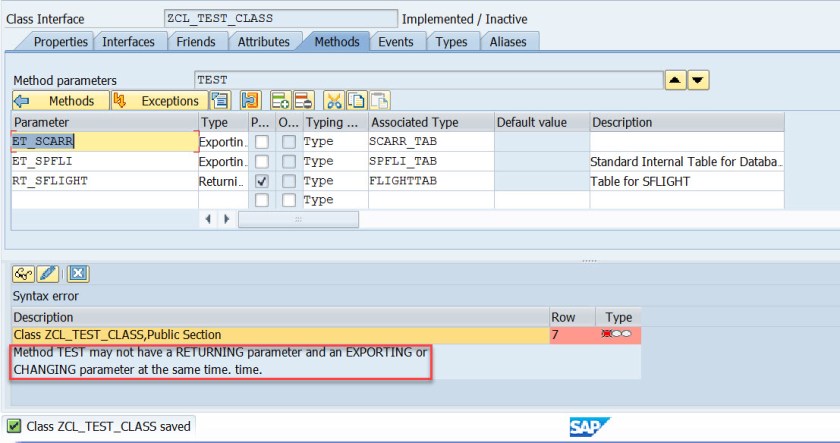The width and height of the screenshot is (840, 443).
Task: Switch to the Interfaces tab
Action: (x=128, y=42)
